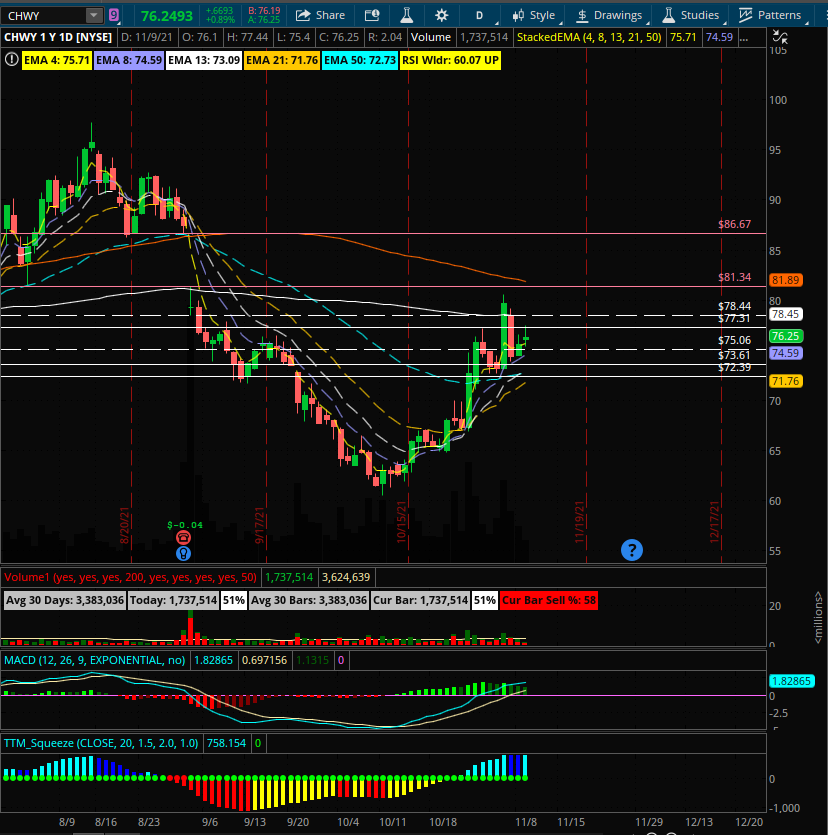Screen dimensions: 828x835
Task: Open the news and alerts panel icon
Action: pyautogui.click(x=372, y=15)
